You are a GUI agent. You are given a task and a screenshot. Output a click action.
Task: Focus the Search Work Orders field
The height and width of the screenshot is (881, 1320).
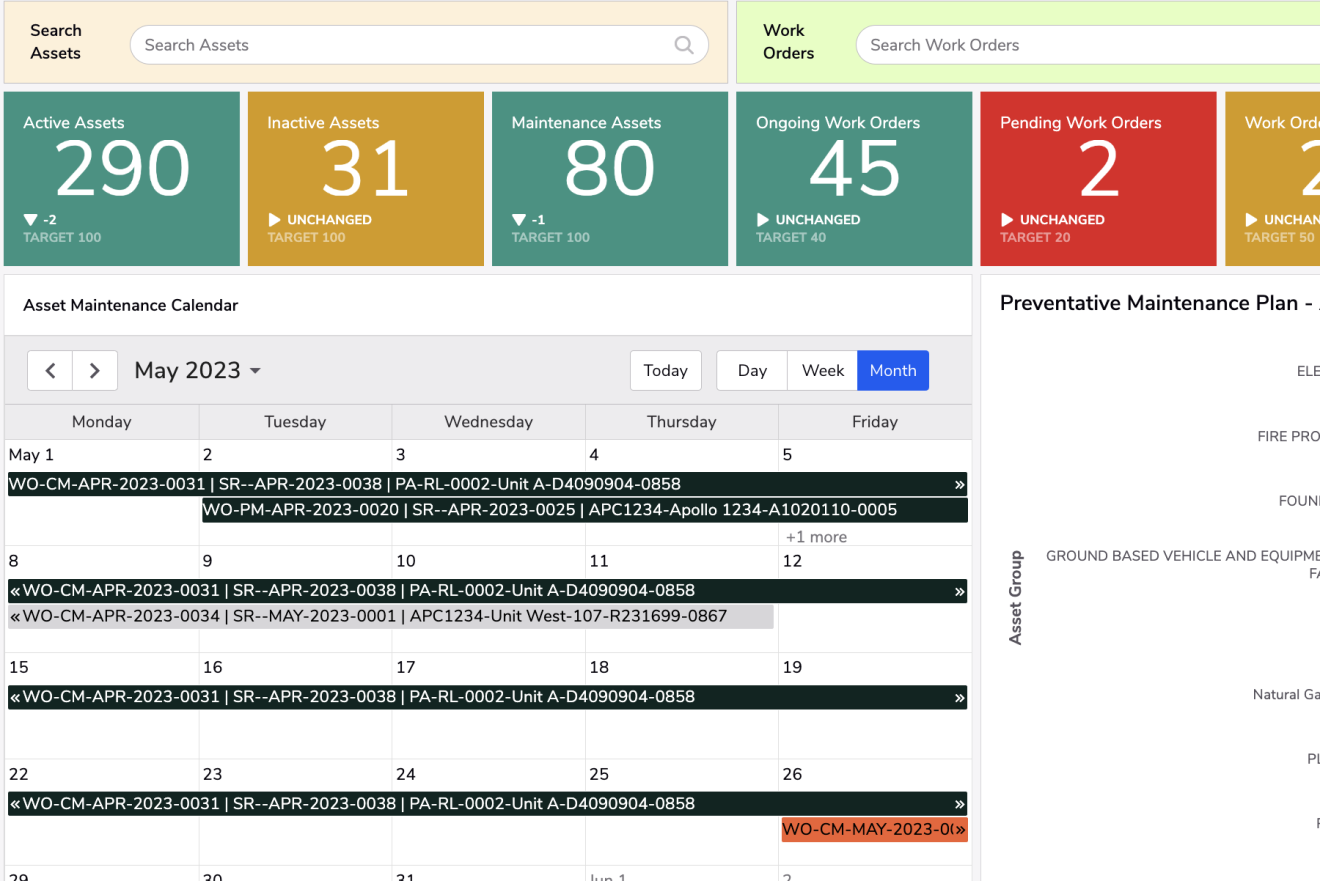1080,45
